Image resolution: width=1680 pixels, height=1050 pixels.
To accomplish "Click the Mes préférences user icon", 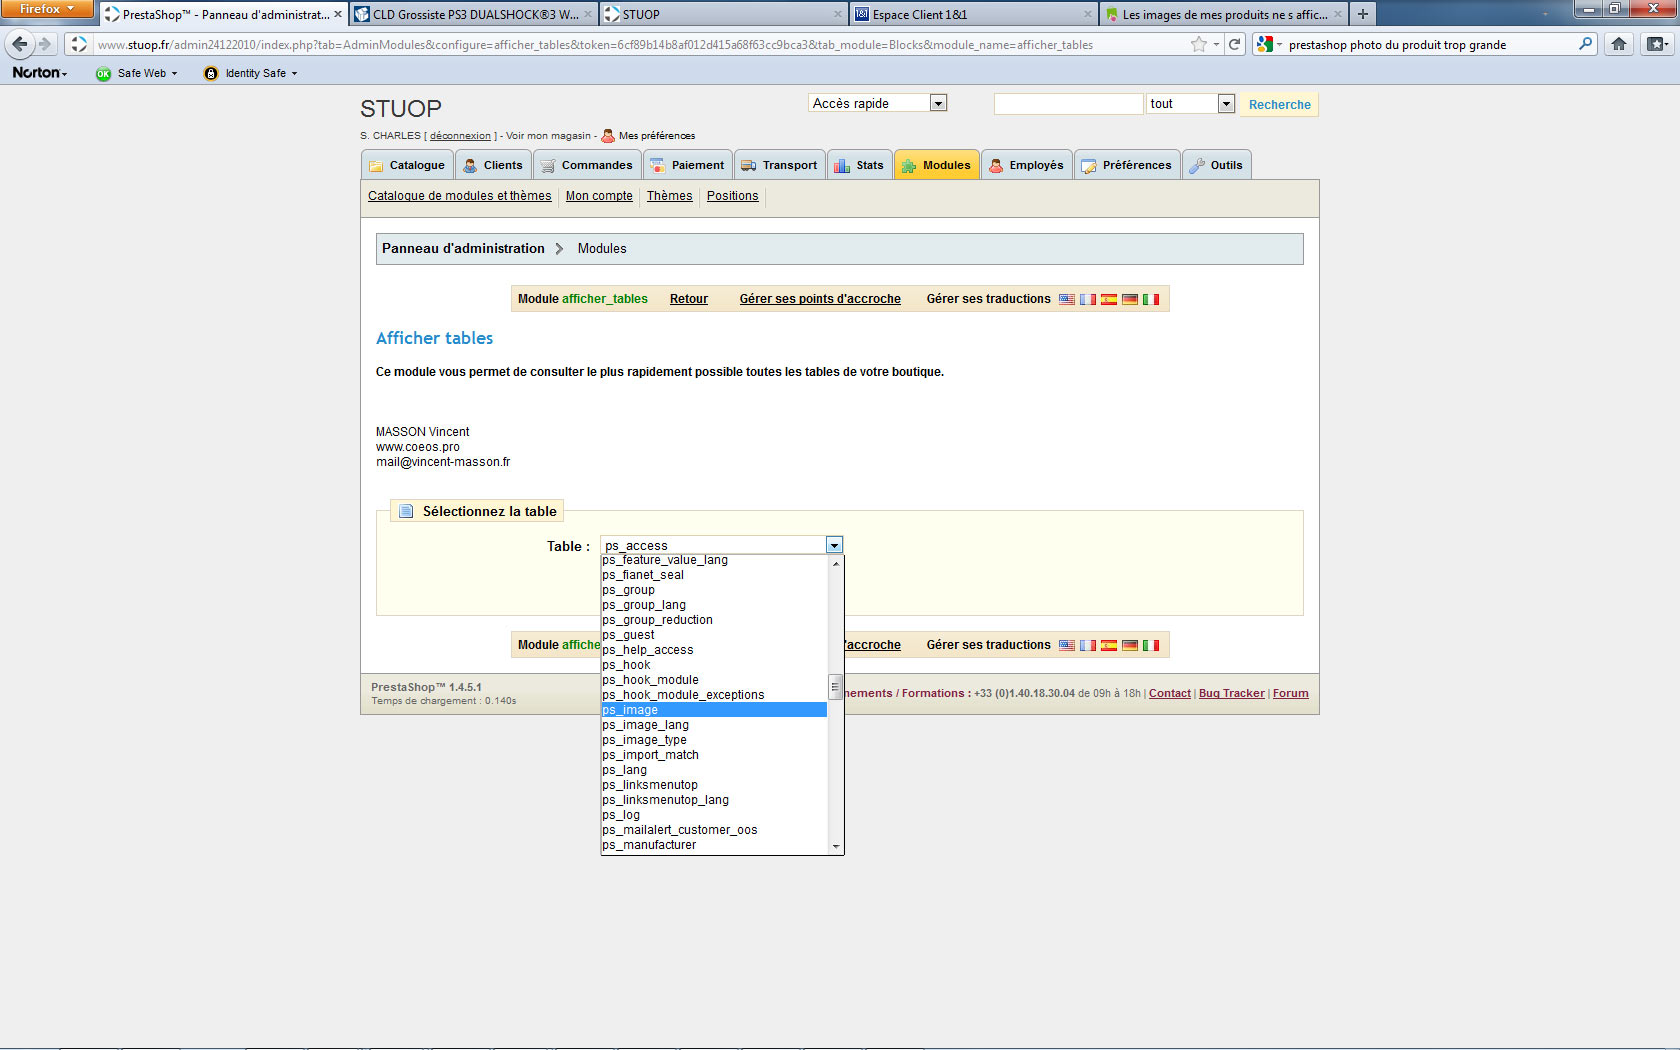I will [608, 135].
